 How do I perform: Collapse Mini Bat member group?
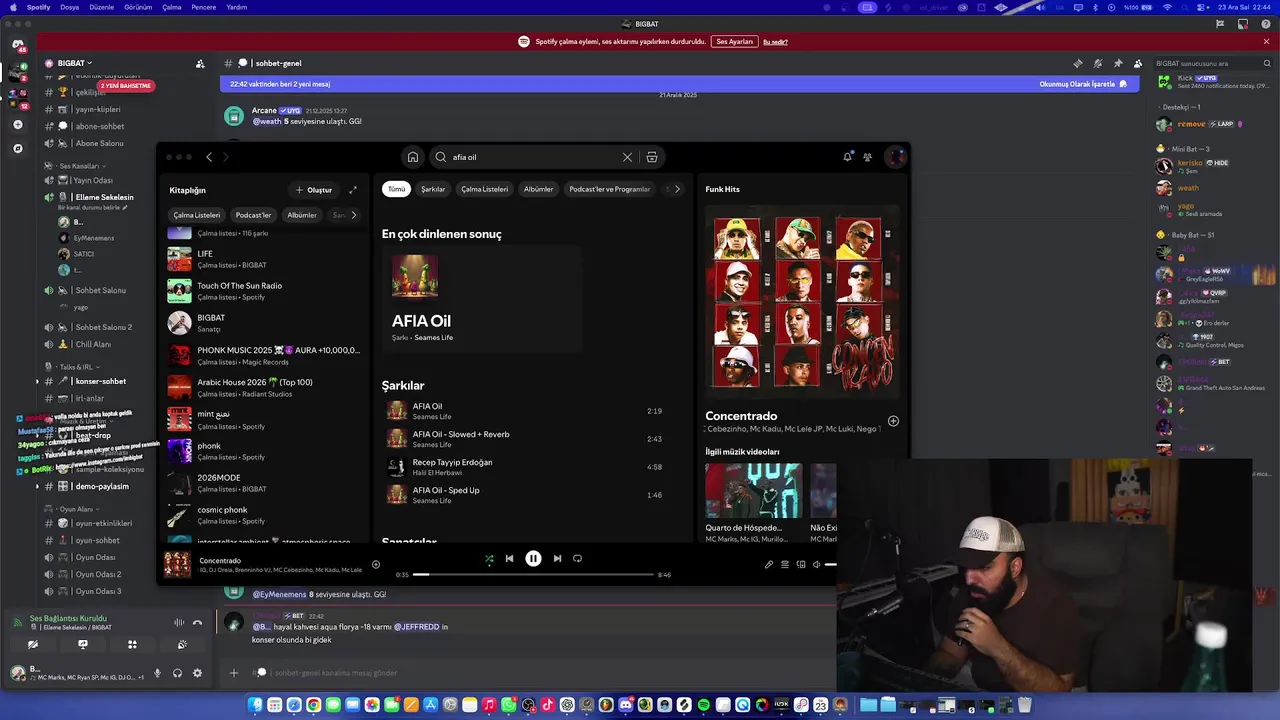(1184, 149)
